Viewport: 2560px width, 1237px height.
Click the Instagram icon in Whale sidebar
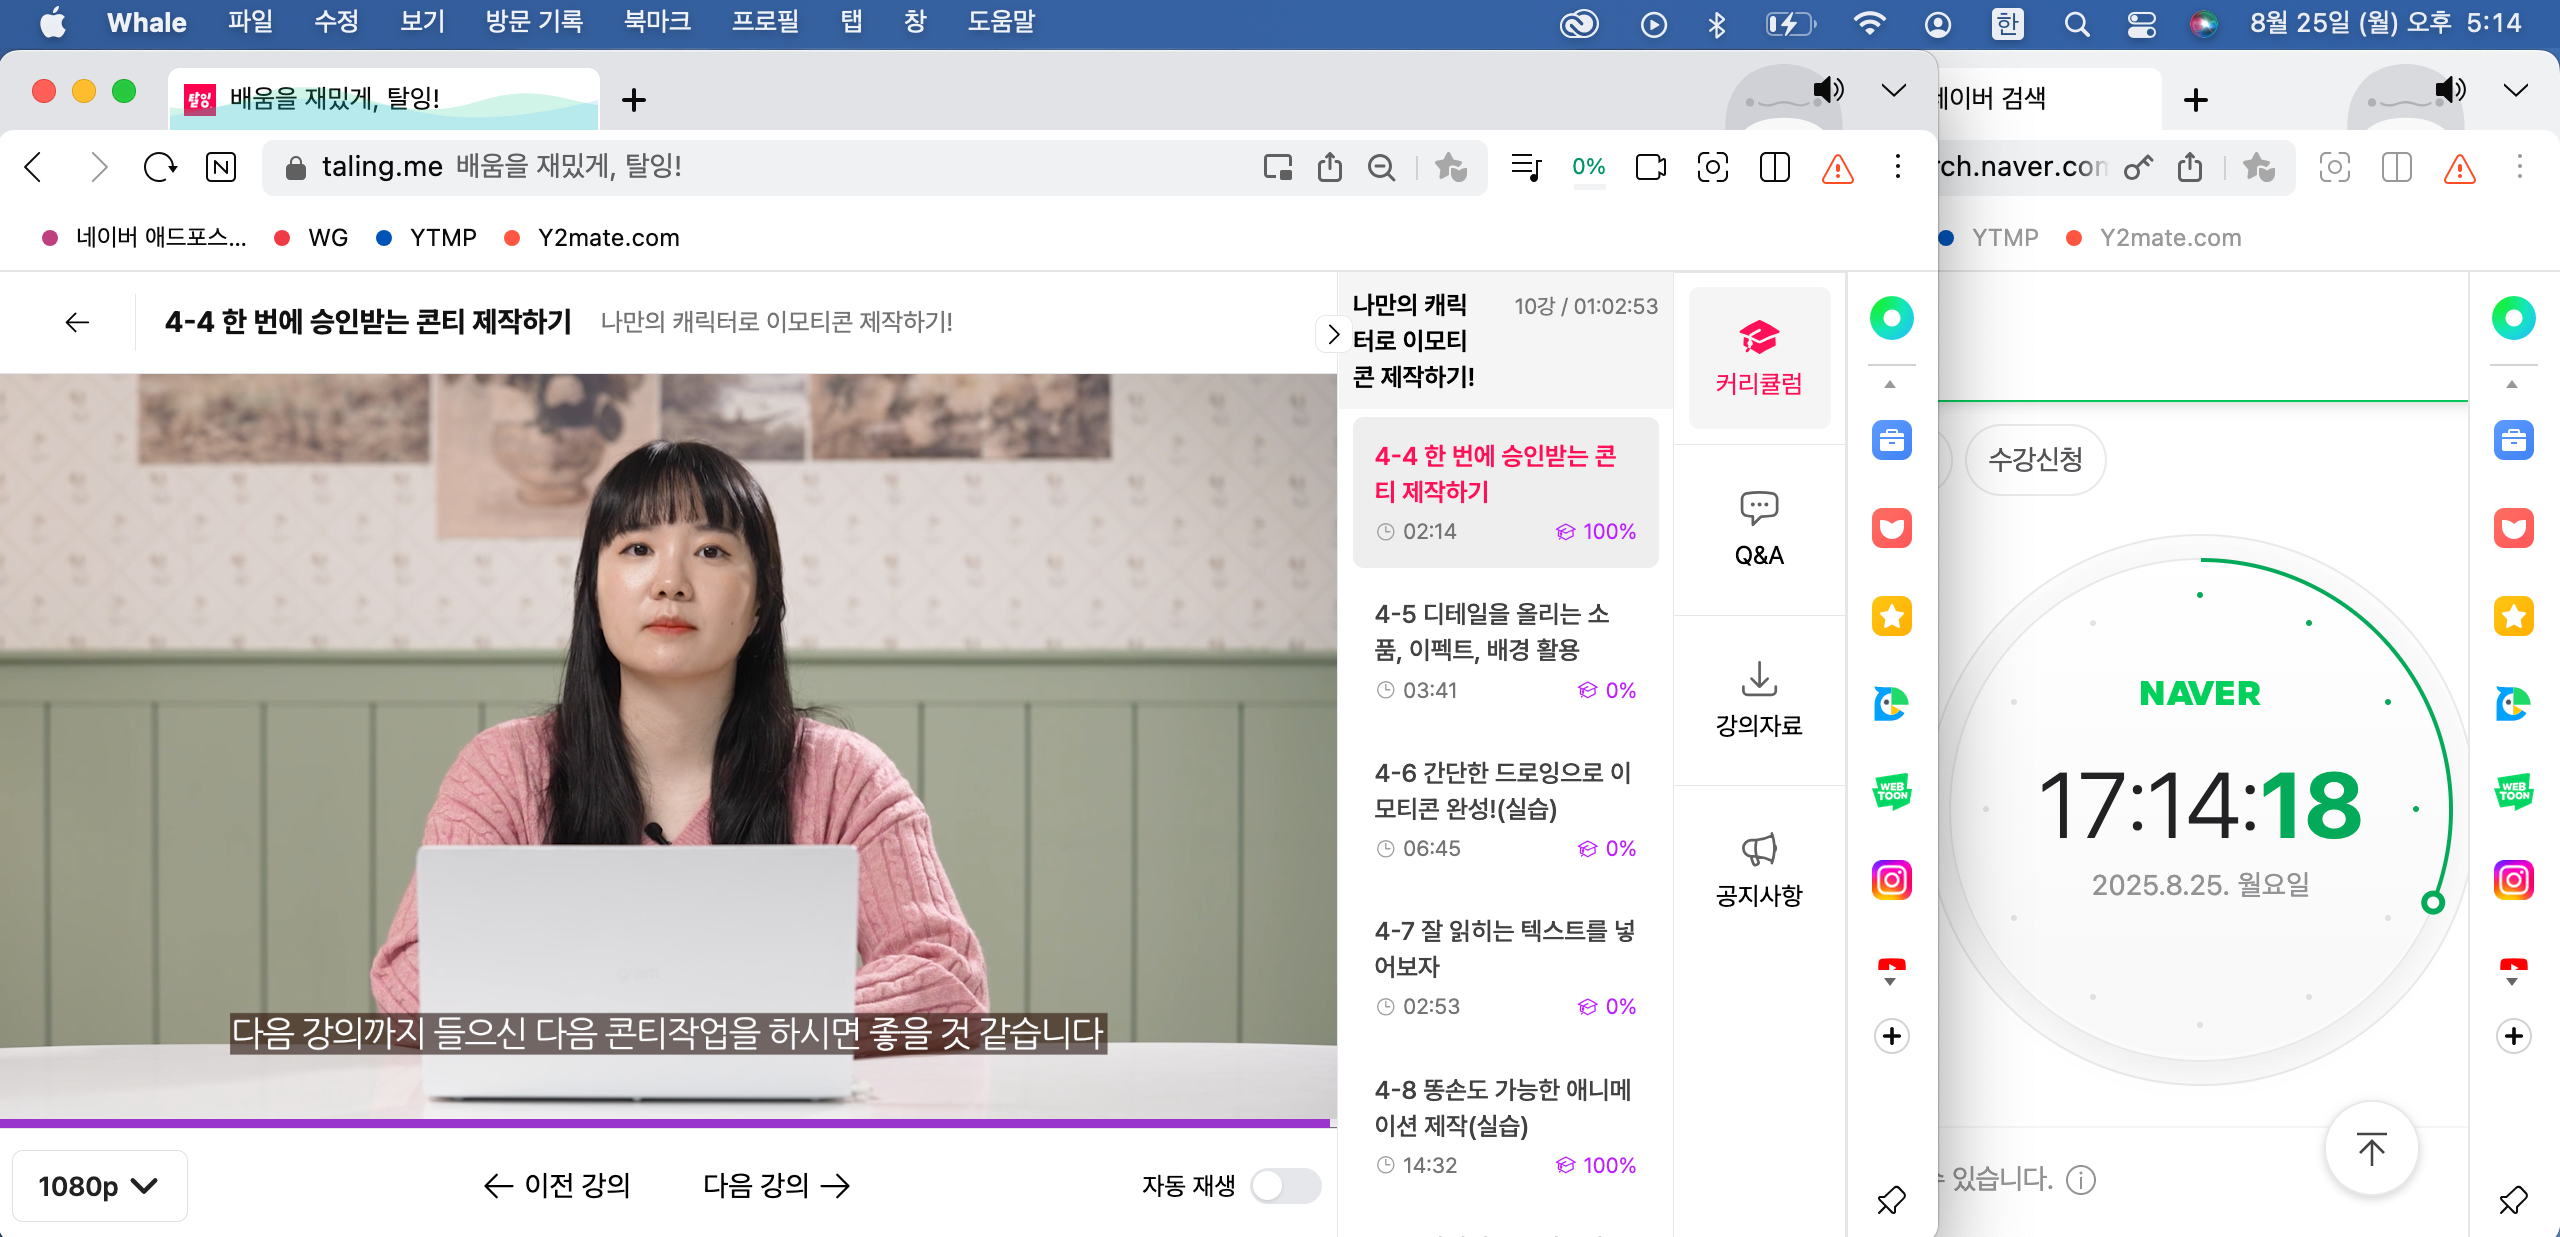1891,880
